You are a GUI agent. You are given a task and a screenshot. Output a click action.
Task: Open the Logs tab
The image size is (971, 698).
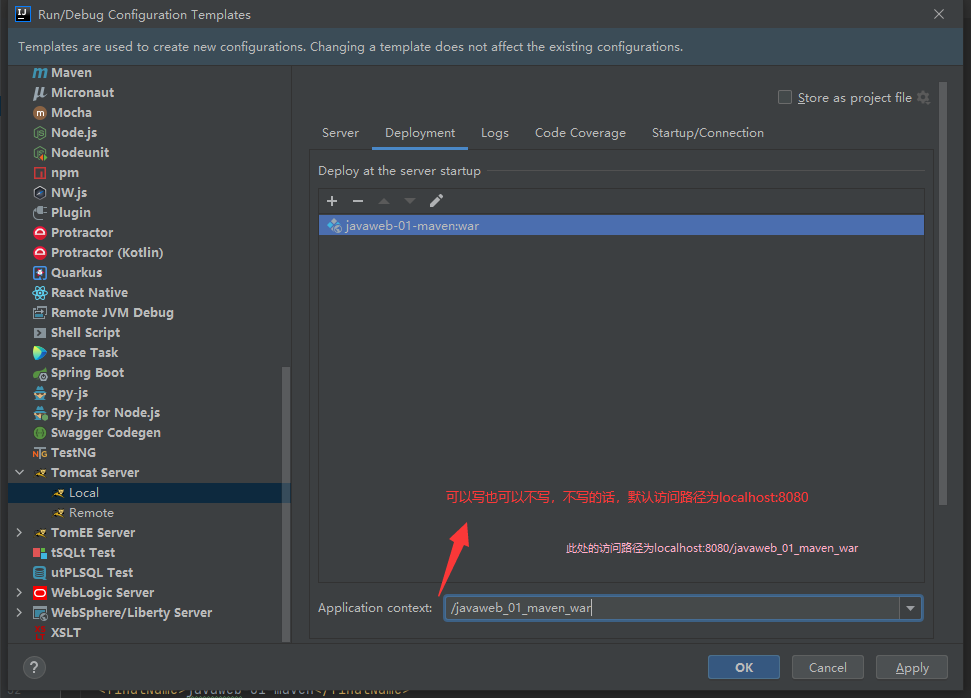[495, 133]
